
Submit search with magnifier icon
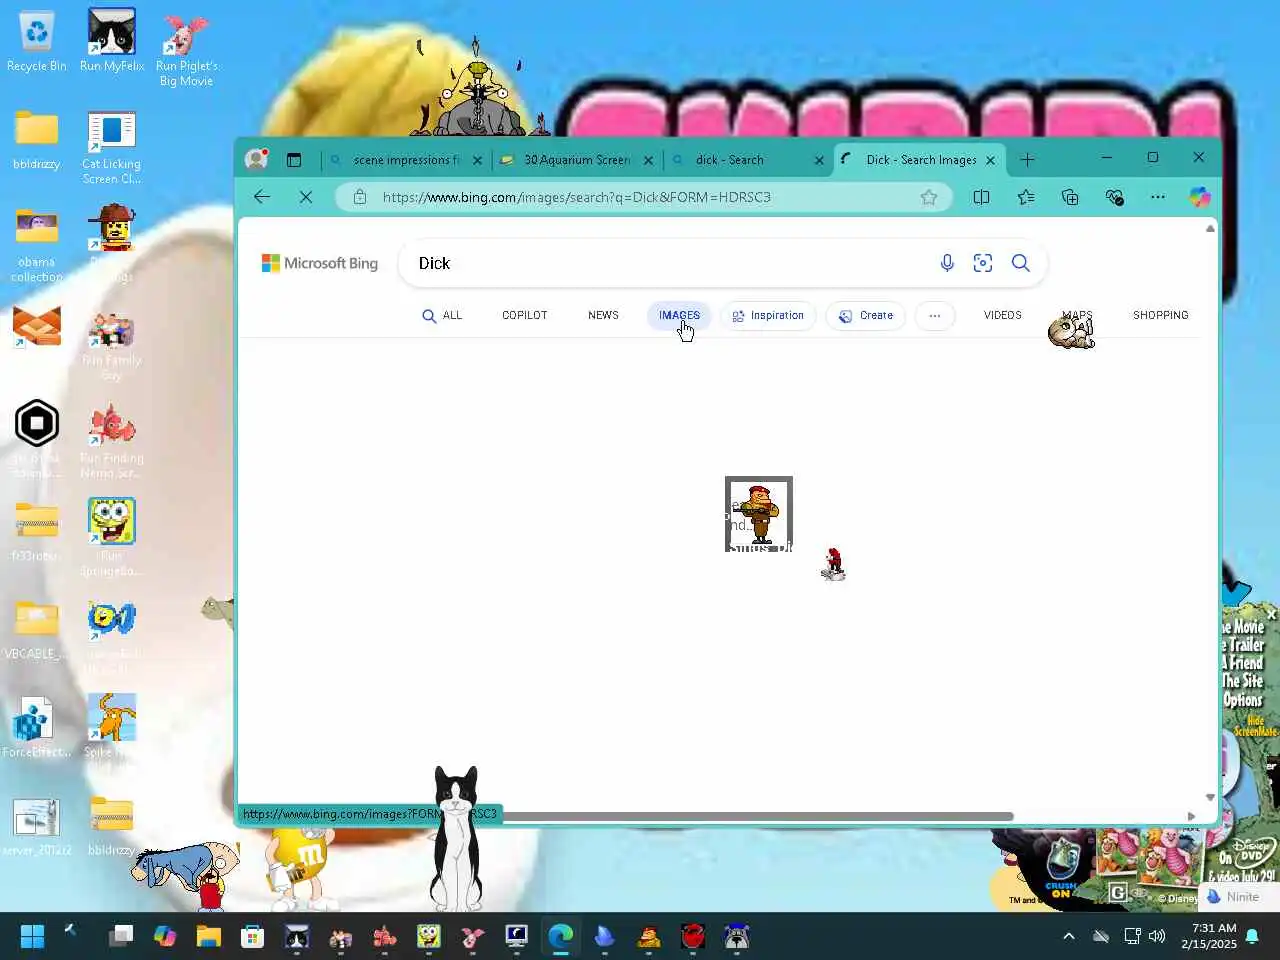click(x=1020, y=263)
